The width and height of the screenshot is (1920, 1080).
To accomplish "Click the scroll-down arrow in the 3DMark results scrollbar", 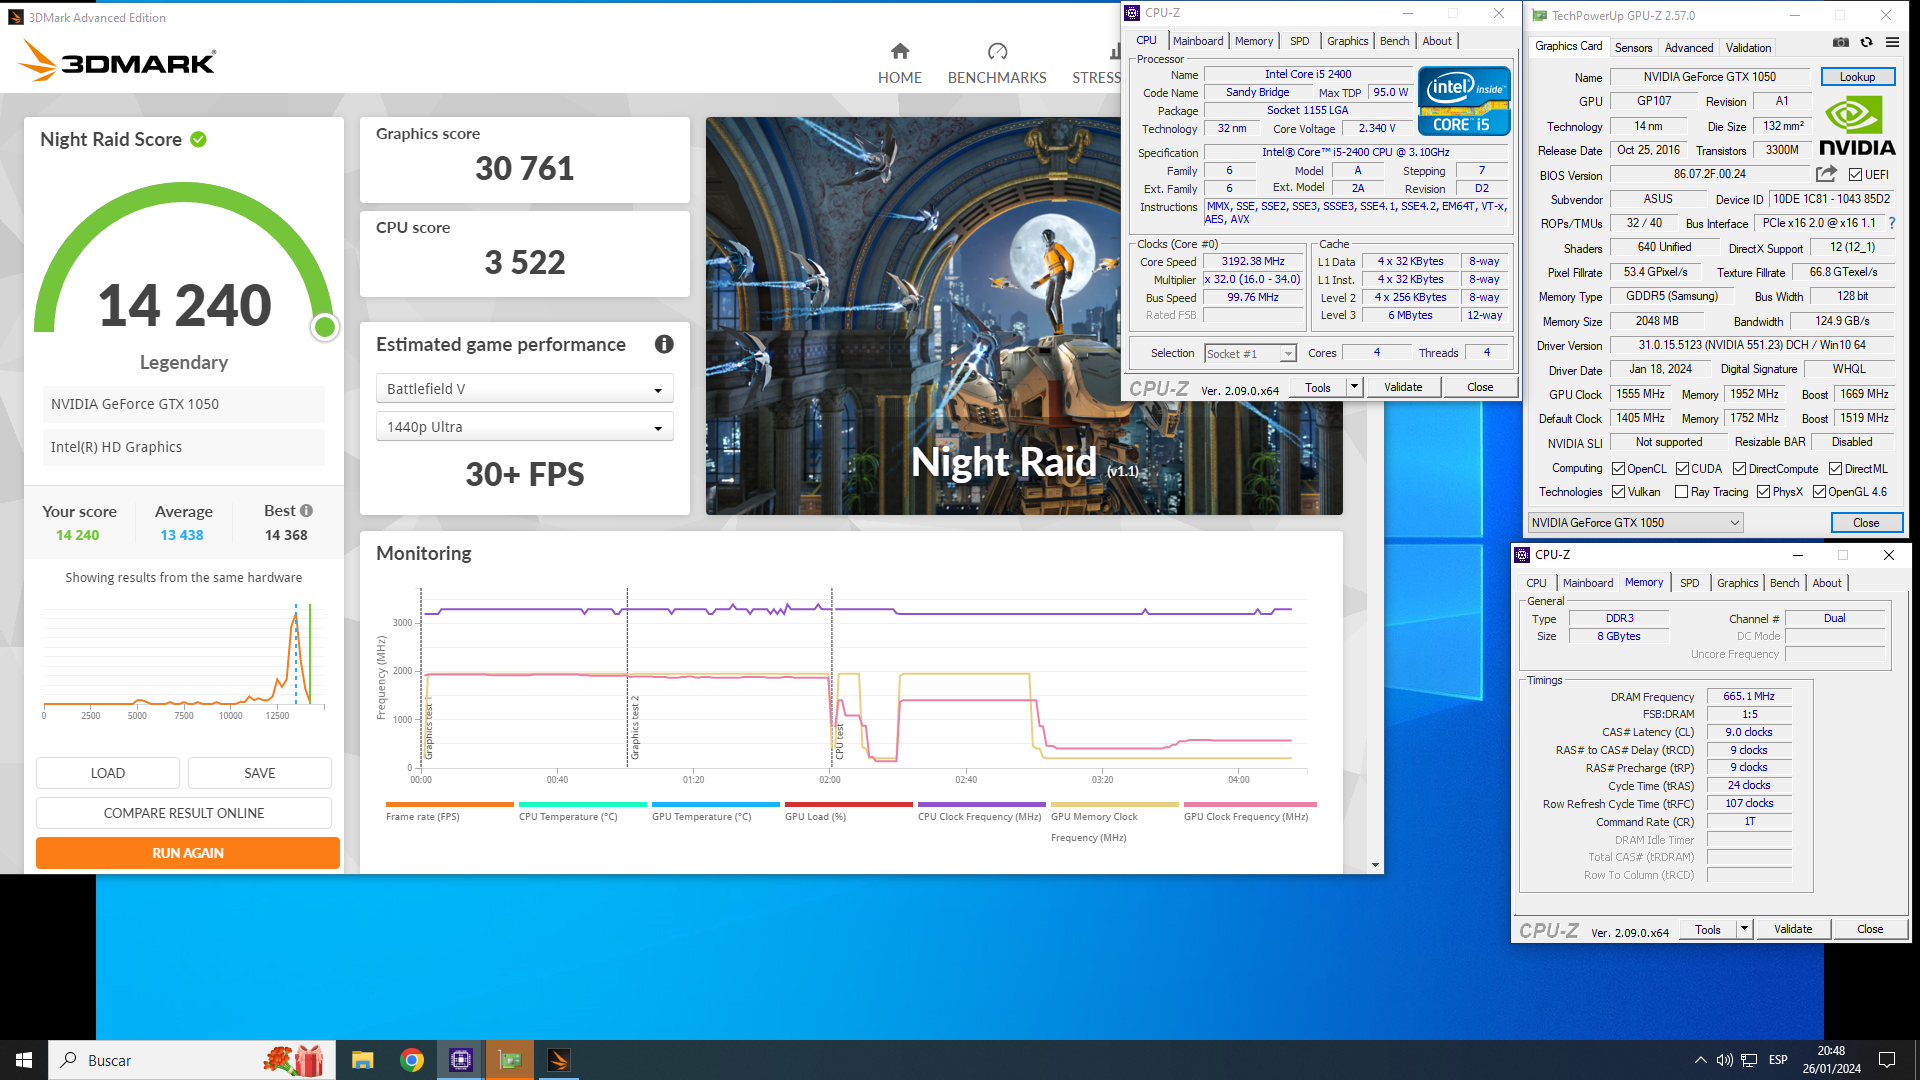I will (x=1376, y=865).
